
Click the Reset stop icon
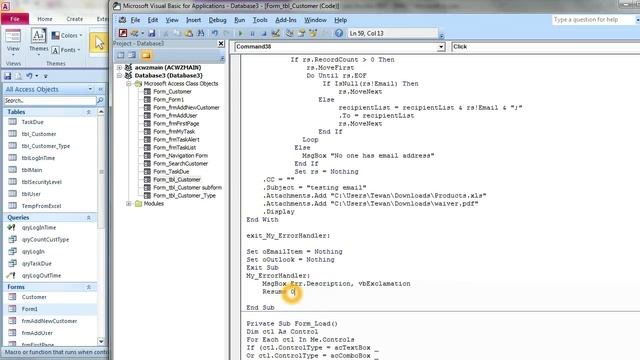[x=264, y=33]
